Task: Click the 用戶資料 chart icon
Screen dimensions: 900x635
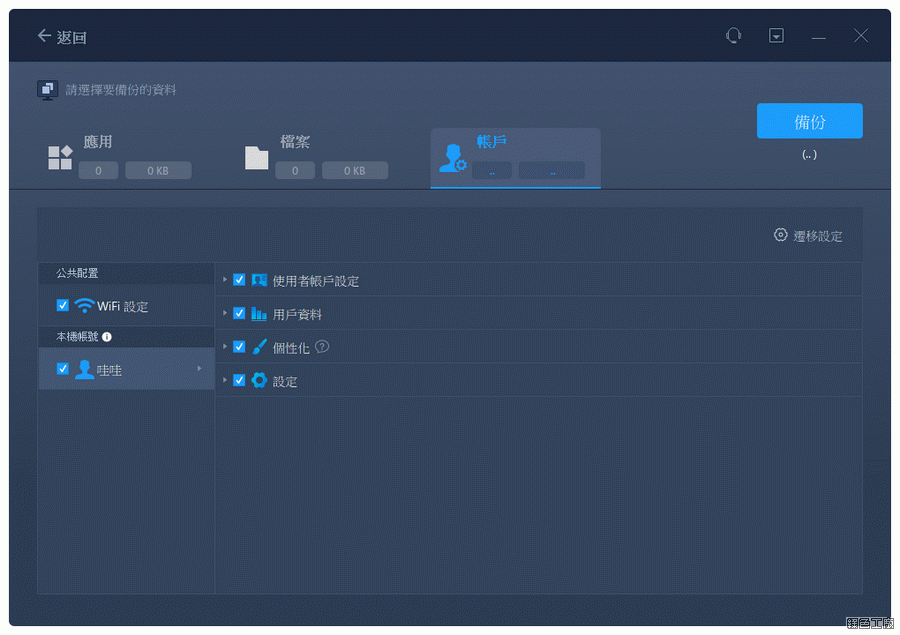Action: 259,313
